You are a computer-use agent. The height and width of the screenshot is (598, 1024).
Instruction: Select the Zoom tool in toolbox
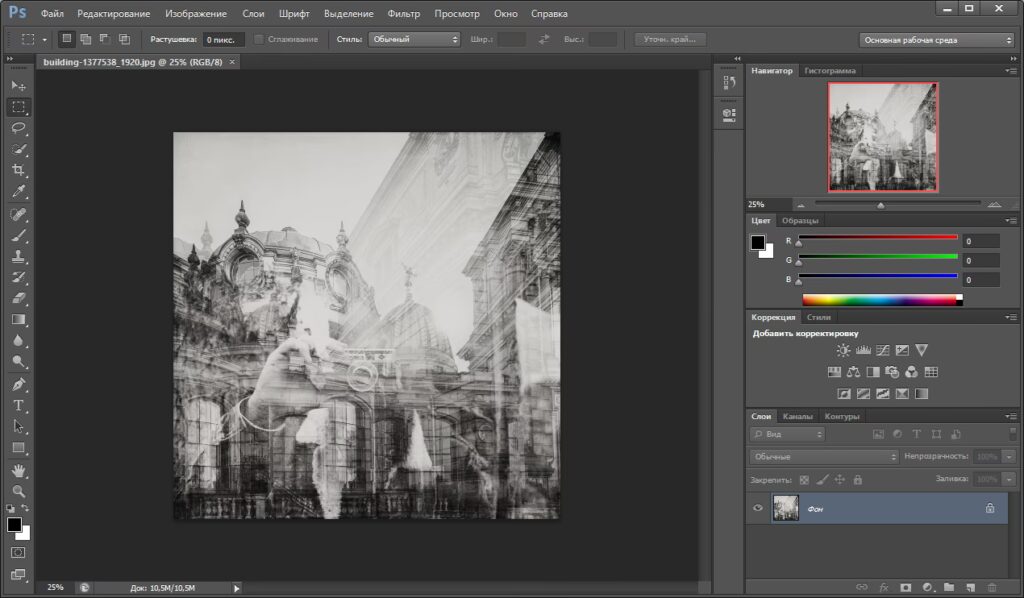click(x=18, y=490)
